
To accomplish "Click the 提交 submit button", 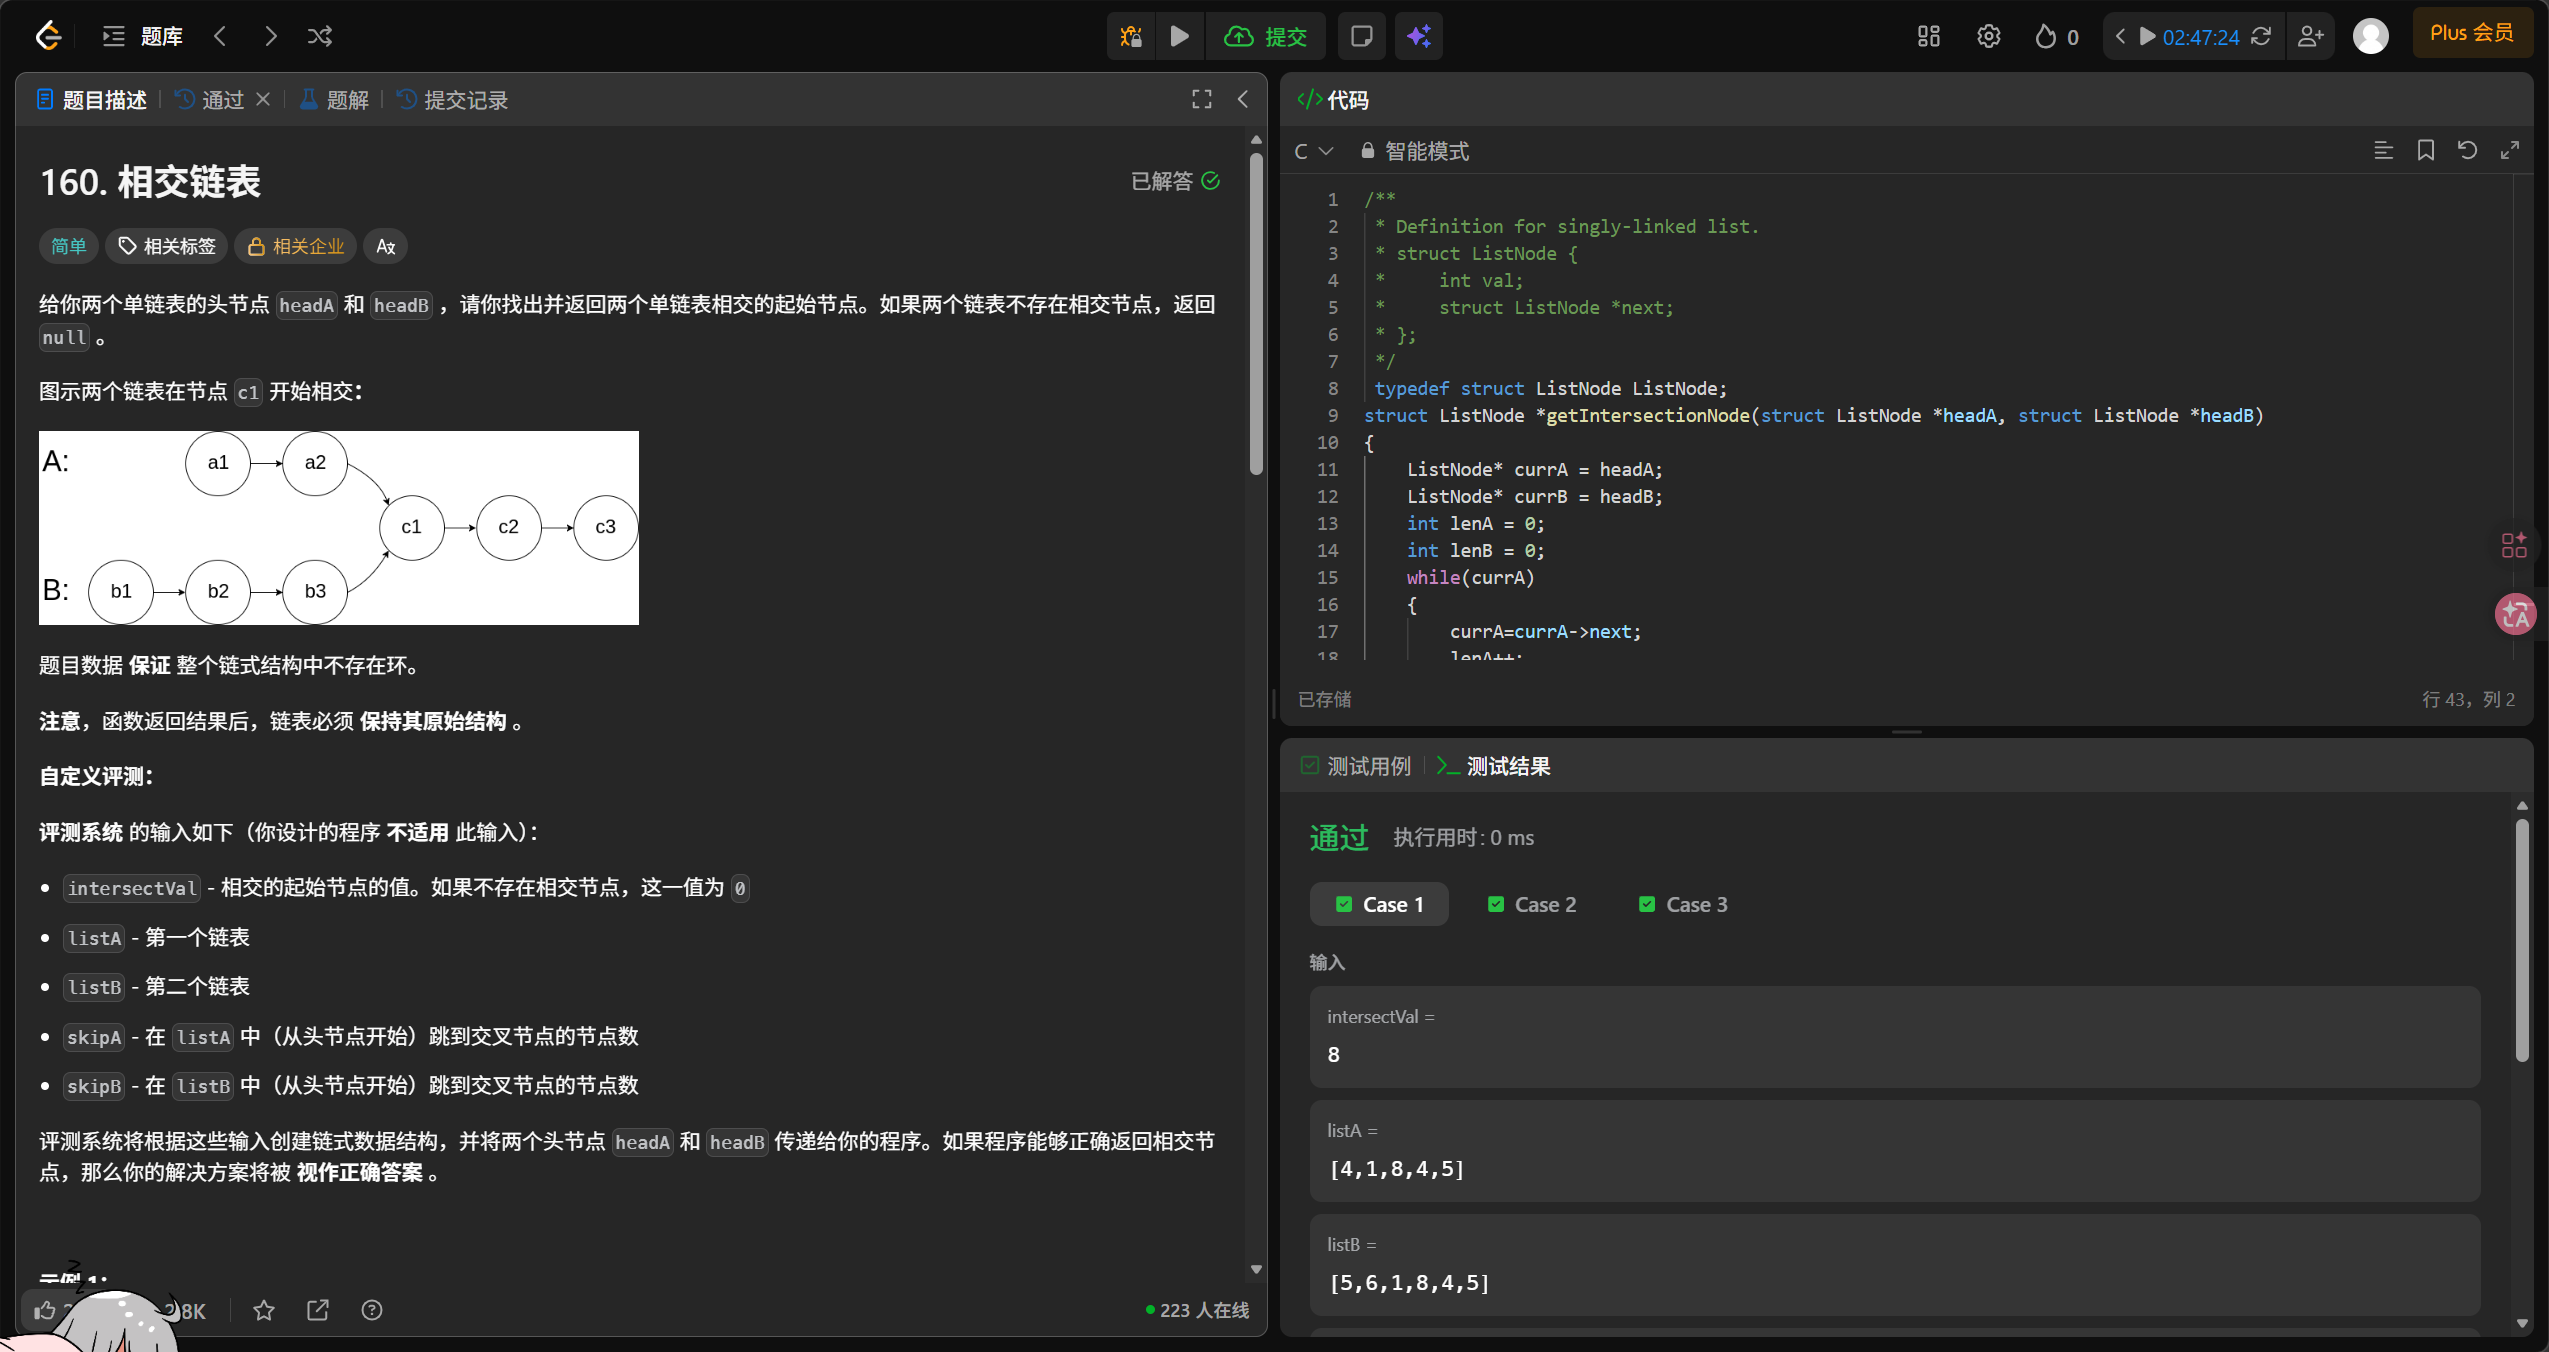I will coord(1266,37).
